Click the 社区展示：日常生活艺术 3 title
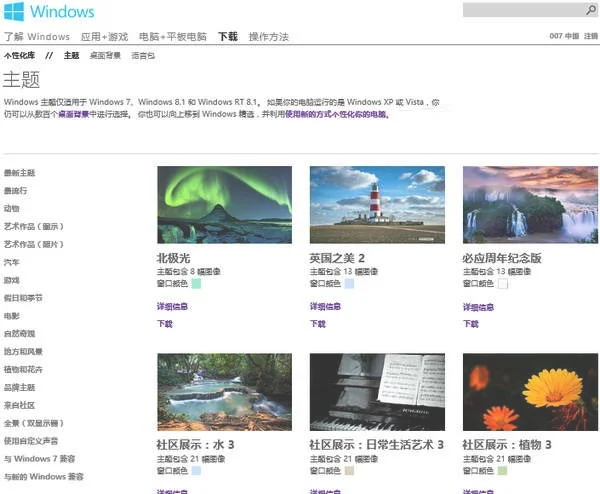Image resolution: width=600 pixels, height=494 pixels. coord(377,445)
